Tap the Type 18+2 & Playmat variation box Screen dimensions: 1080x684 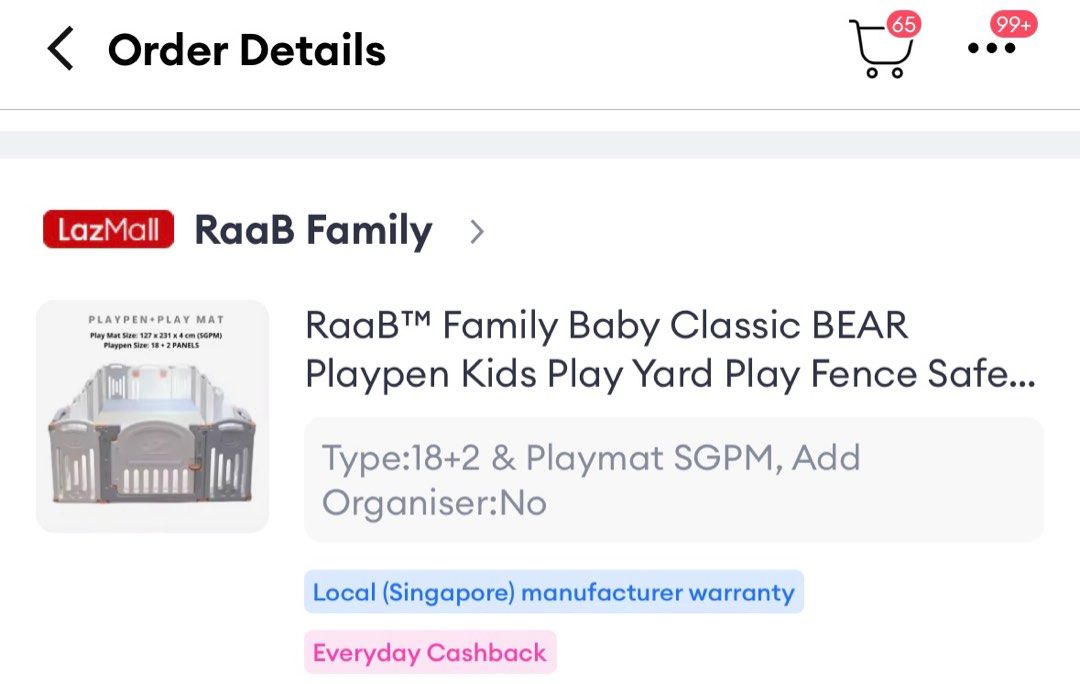pyautogui.click(x=674, y=479)
